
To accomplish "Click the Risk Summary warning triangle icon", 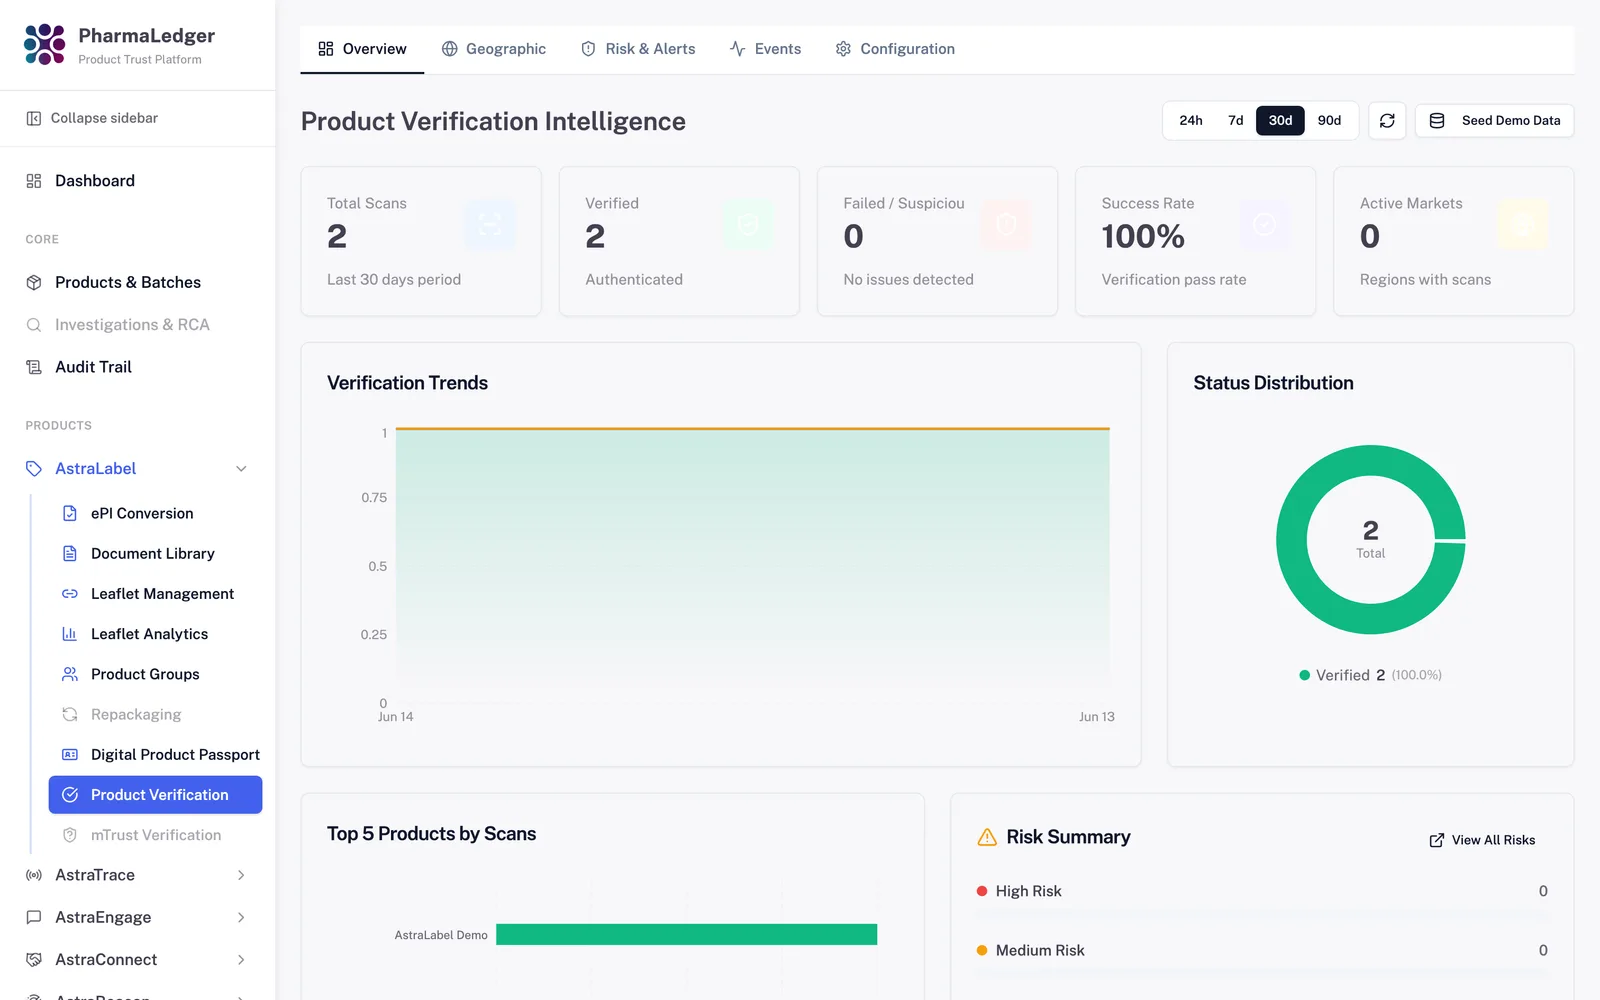I will pos(987,837).
